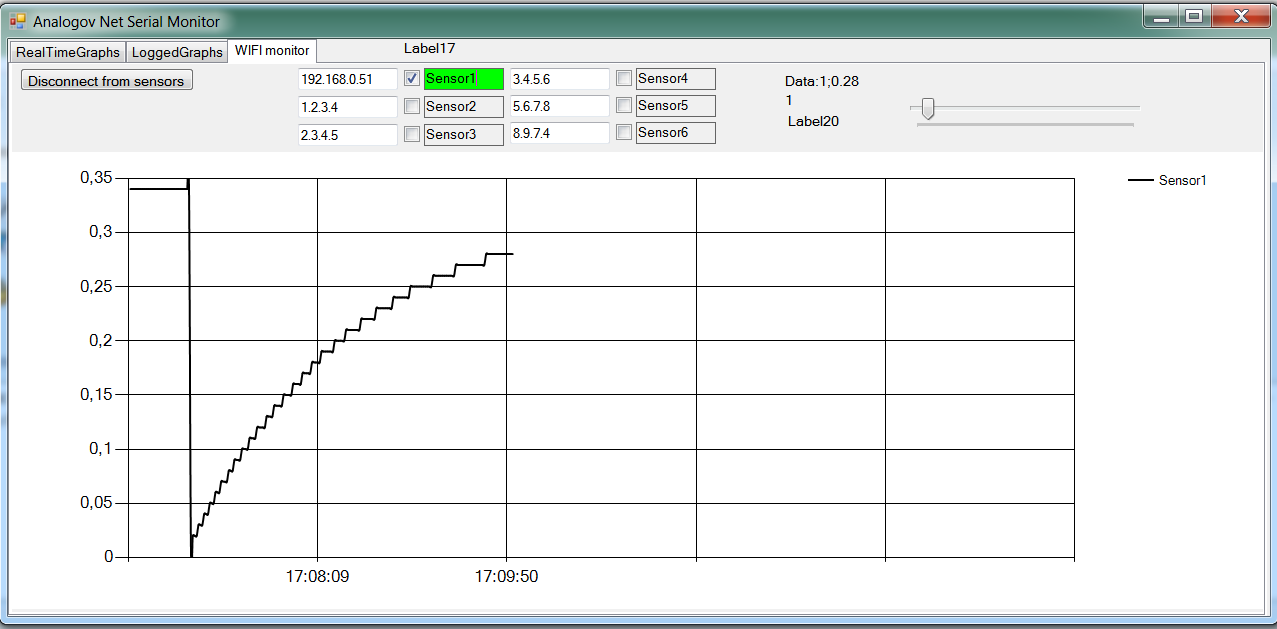The image size is (1277, 629).
Task: Click the Sensor4 name text box
Action: 675,79
